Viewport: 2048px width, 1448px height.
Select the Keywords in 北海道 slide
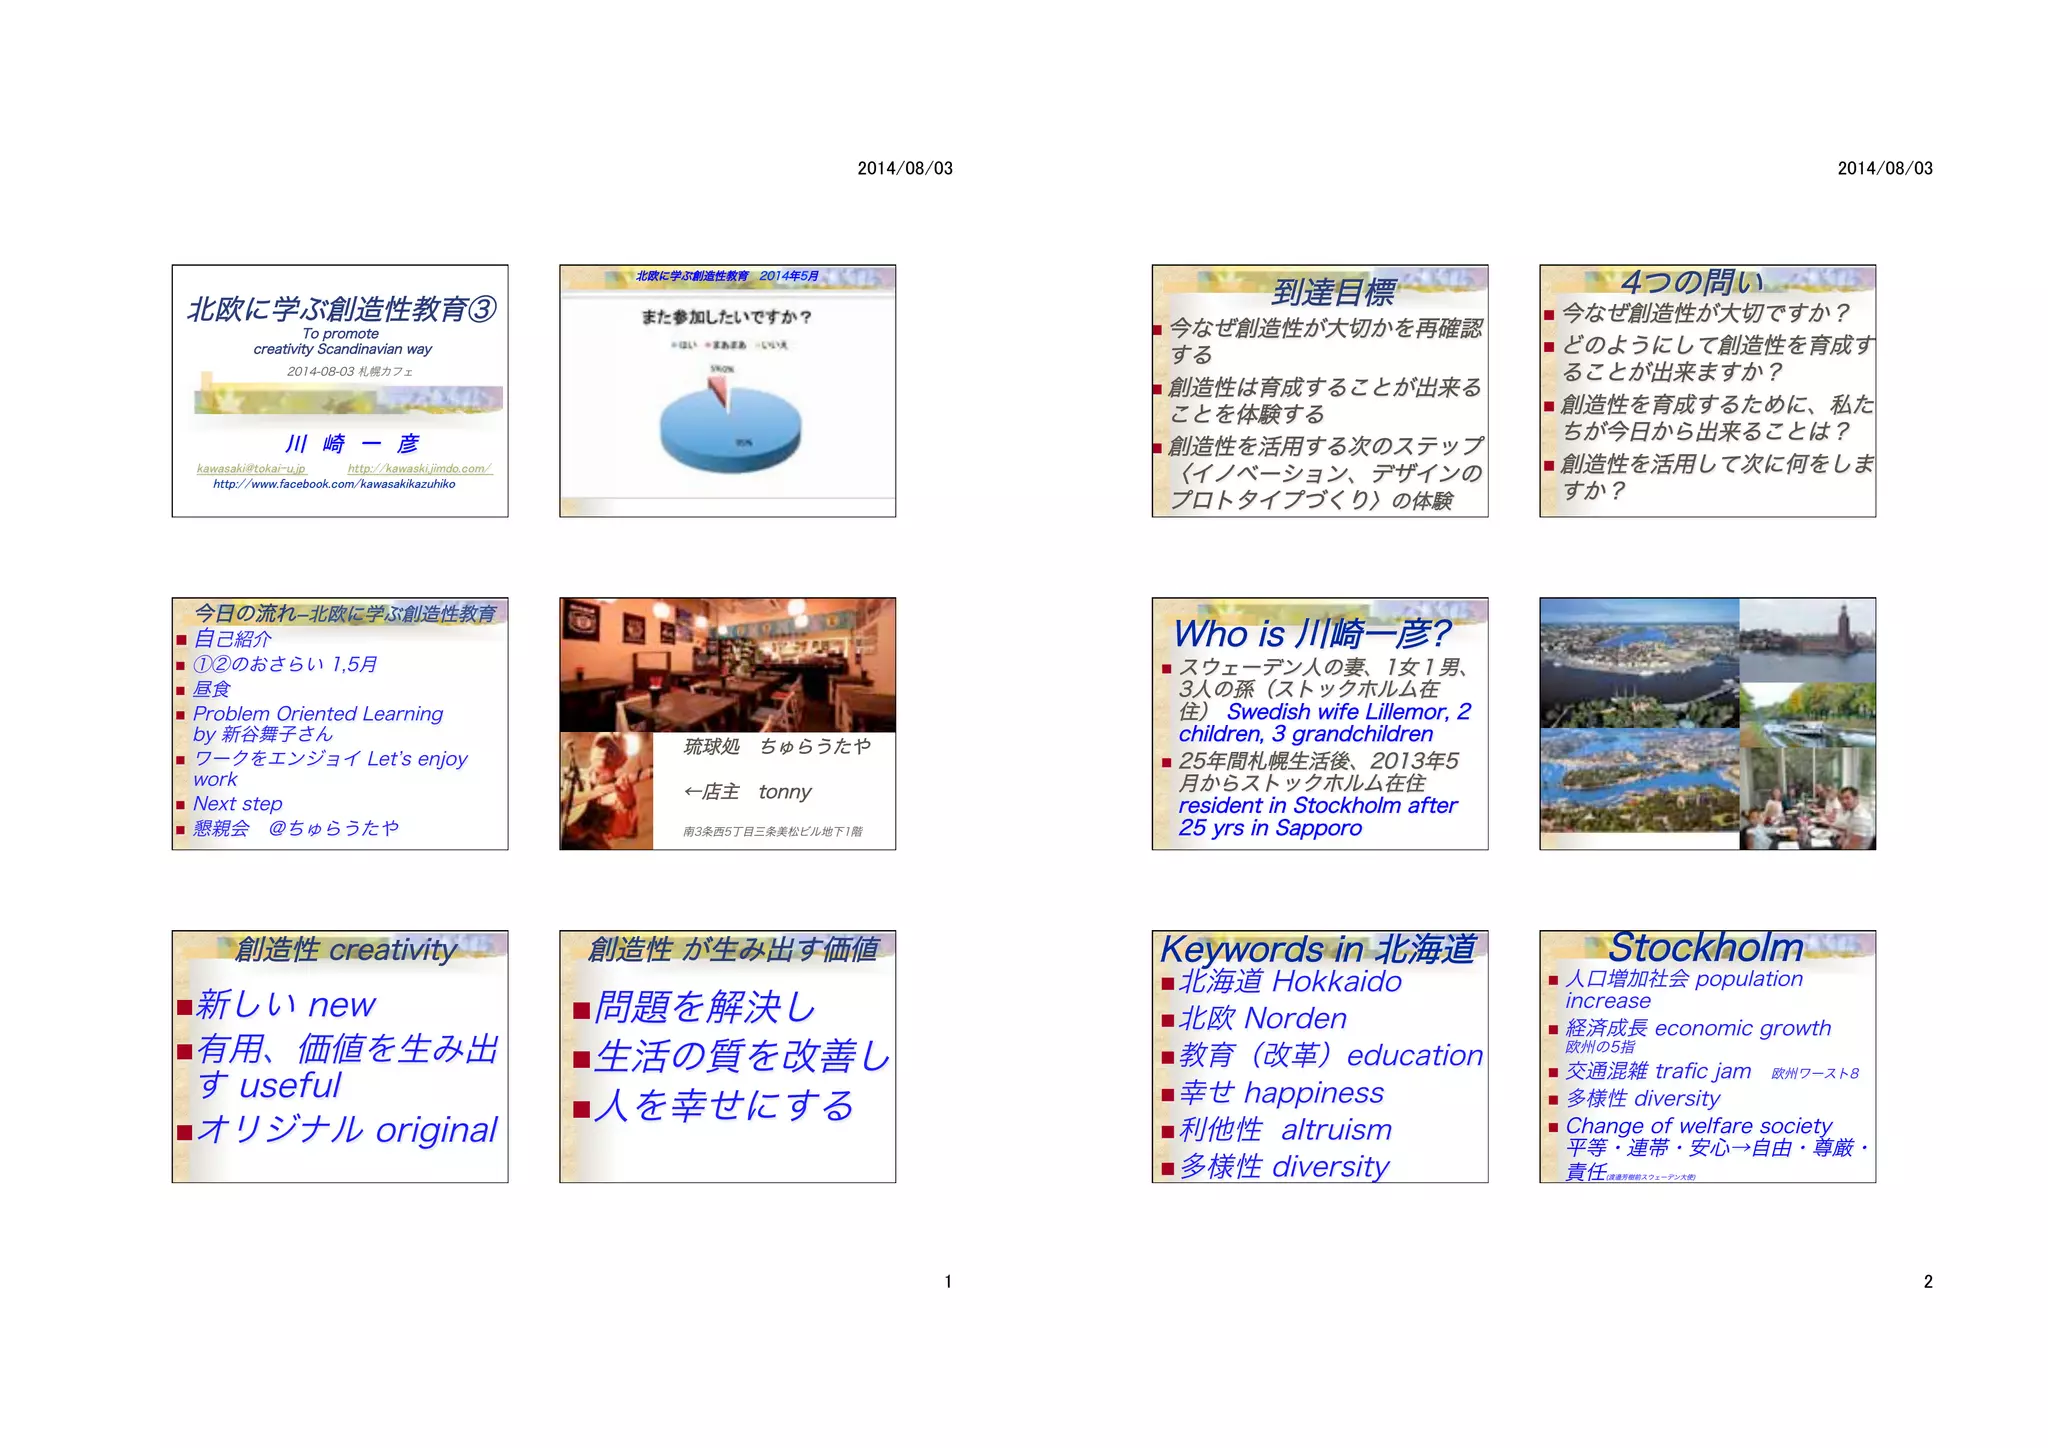(x=1319, y=1057)
